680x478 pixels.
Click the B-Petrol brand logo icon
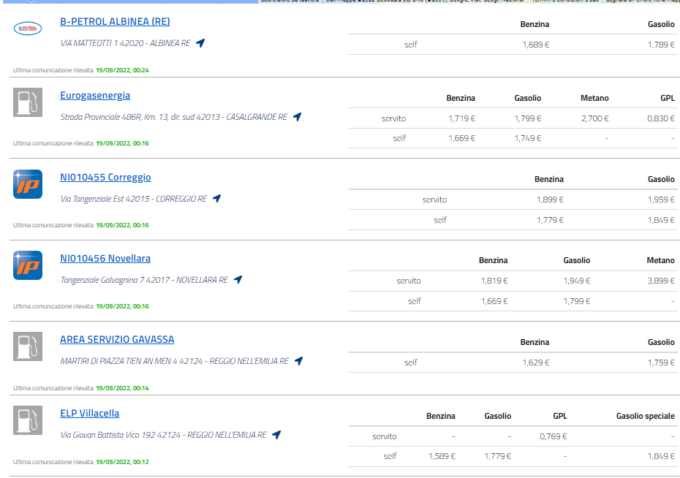tap(28, 29)
